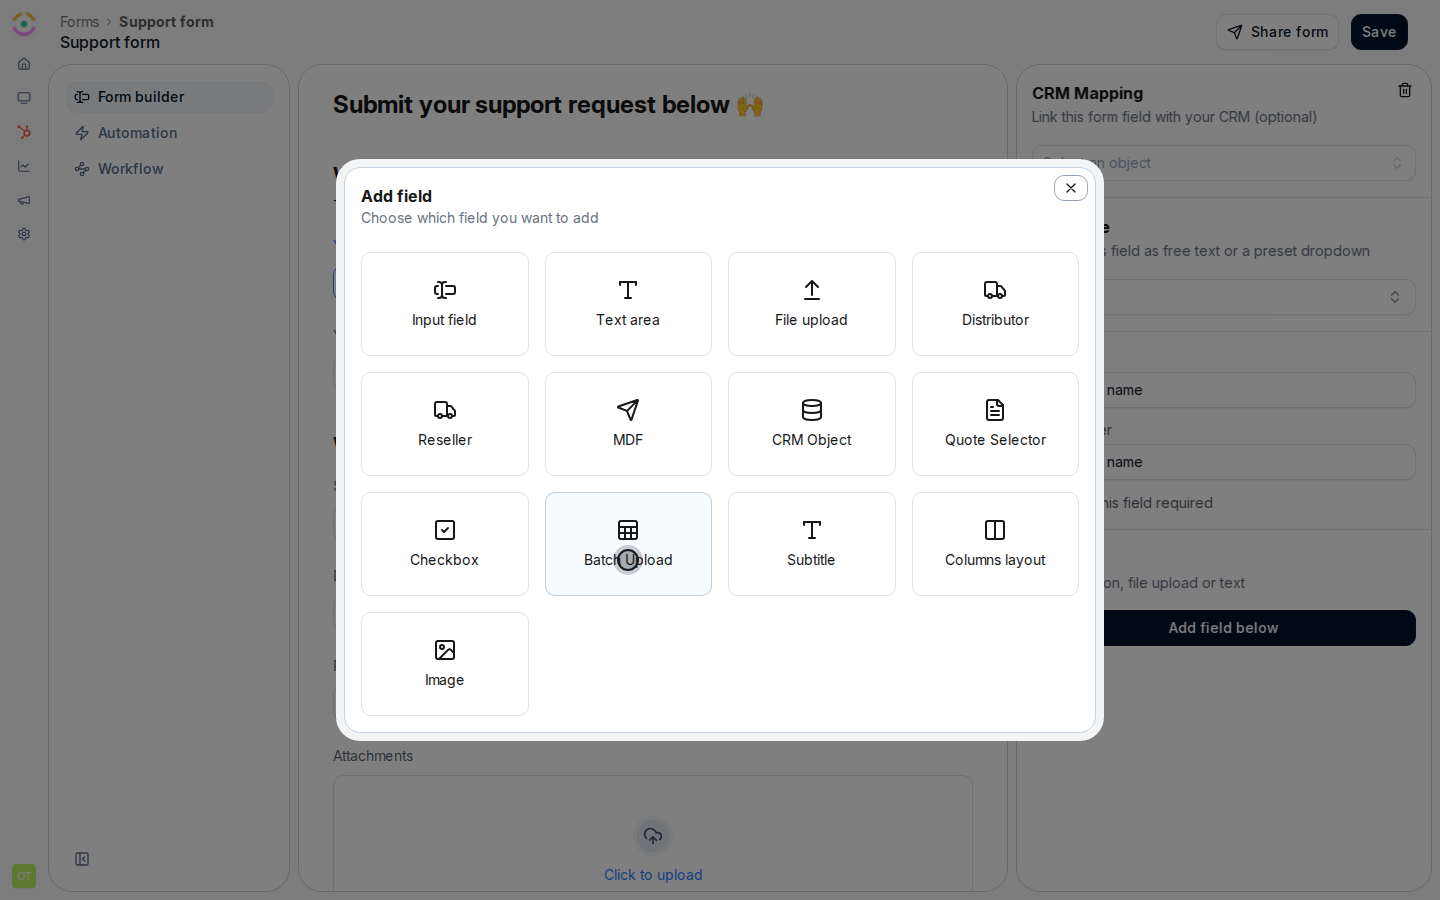Screen dimensions: 1440x900
Task: Click the Click to upload link
Action: click(x=653, y=875)
